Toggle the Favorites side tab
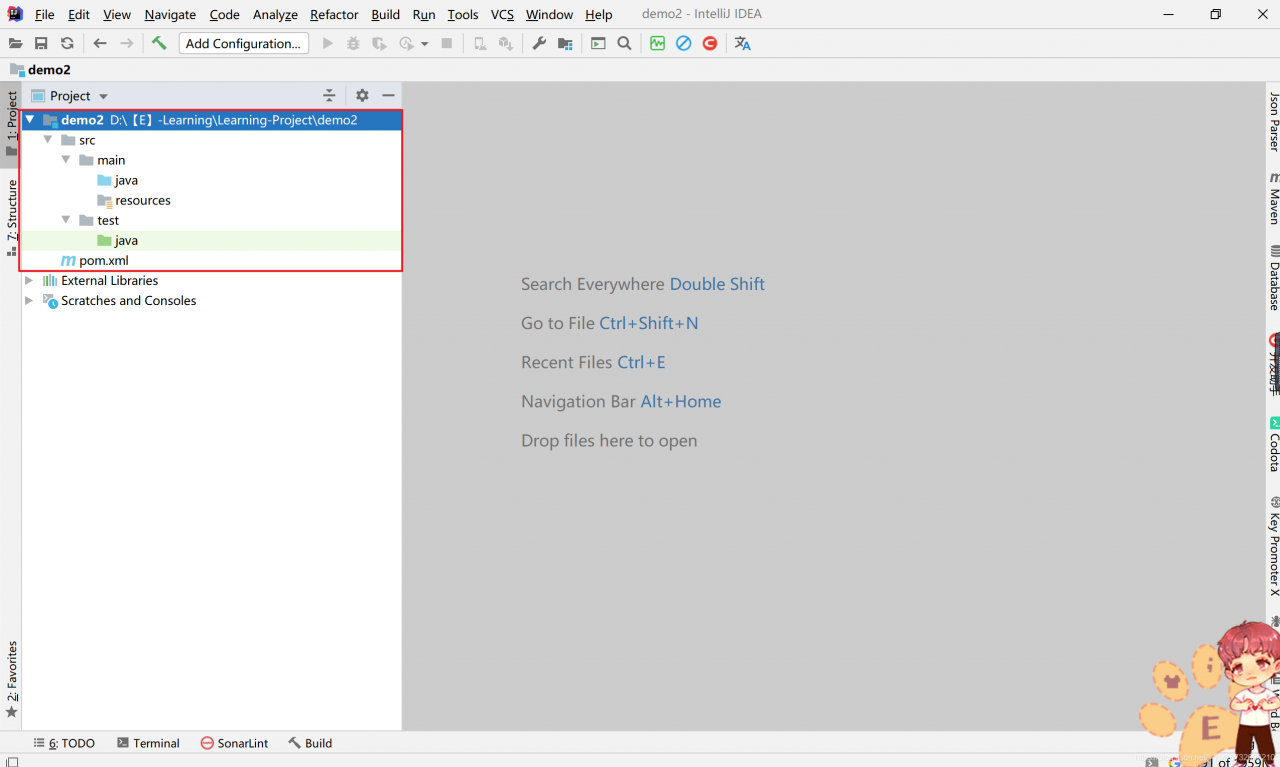Viewport: 1280px width, 767px height. [11, 680]
